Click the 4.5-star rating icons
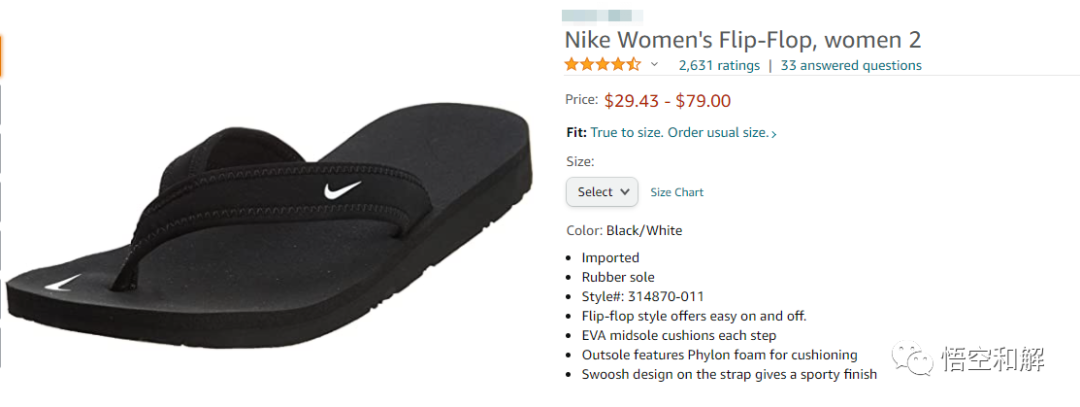The width and height of the screenshot is (1080, 407). (x=602, y=65)
